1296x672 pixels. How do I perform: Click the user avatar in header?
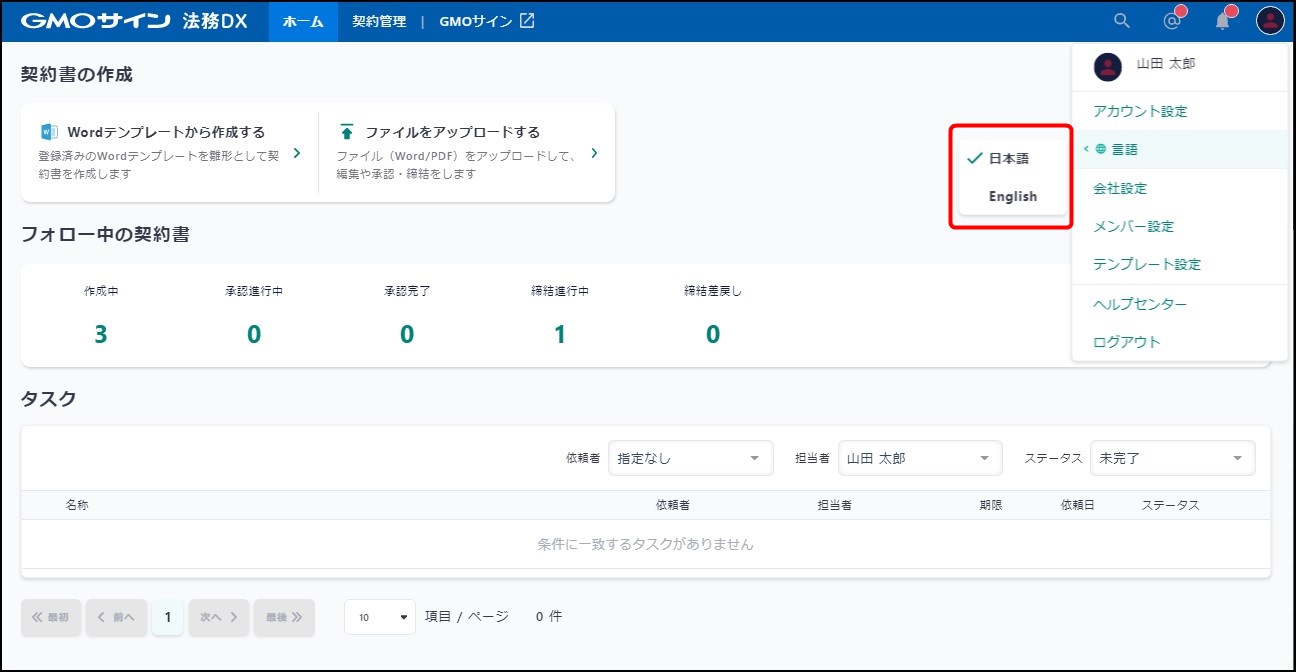click(1270, 21)
